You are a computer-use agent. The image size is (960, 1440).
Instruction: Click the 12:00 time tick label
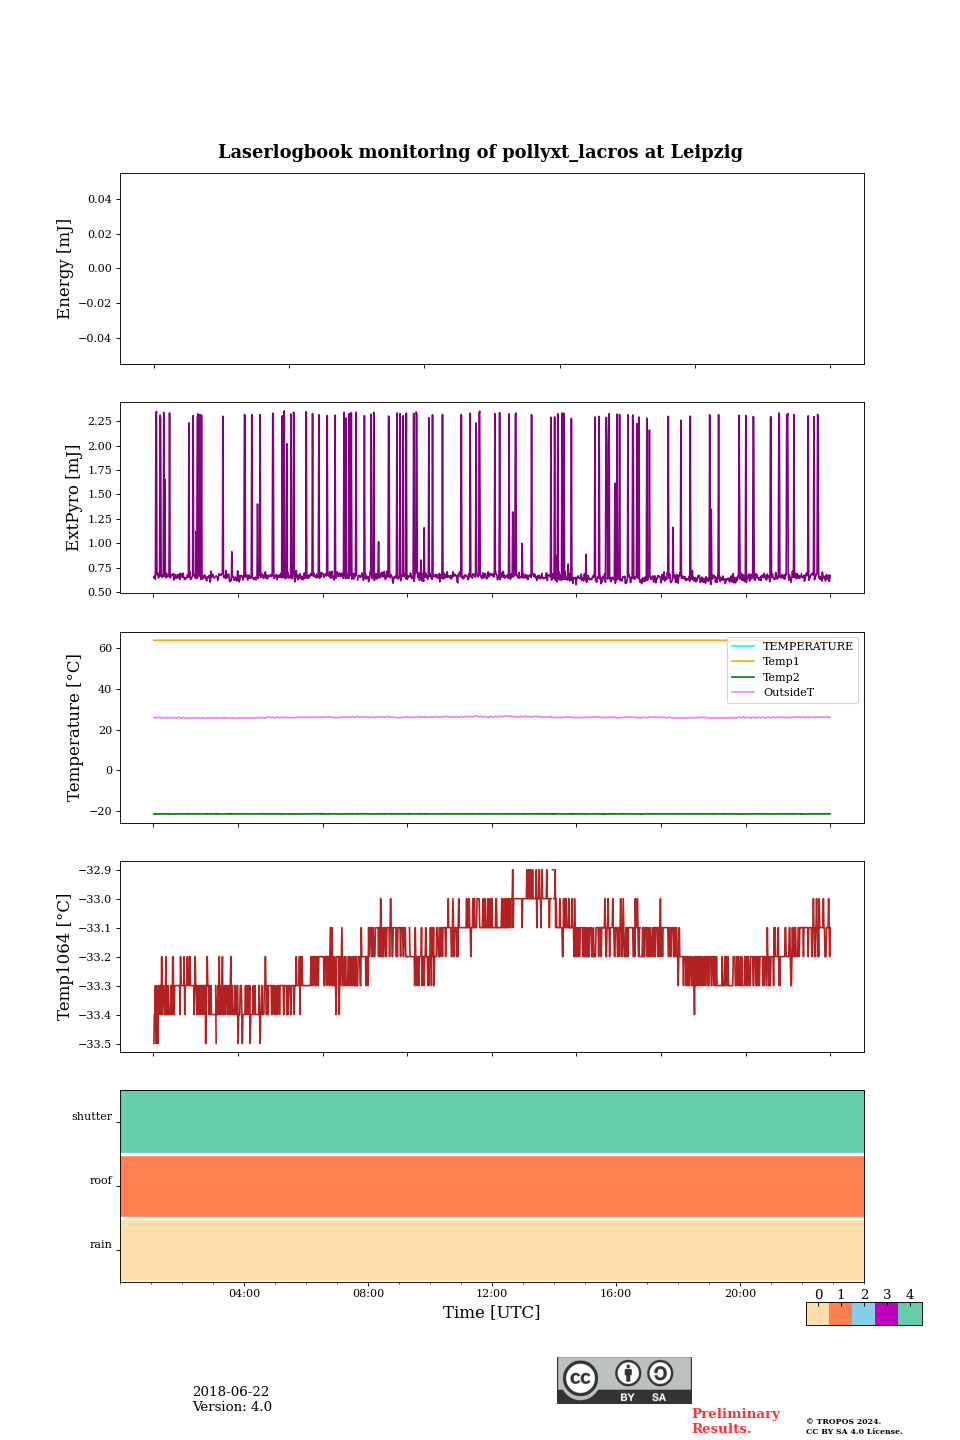(492, 1293)
